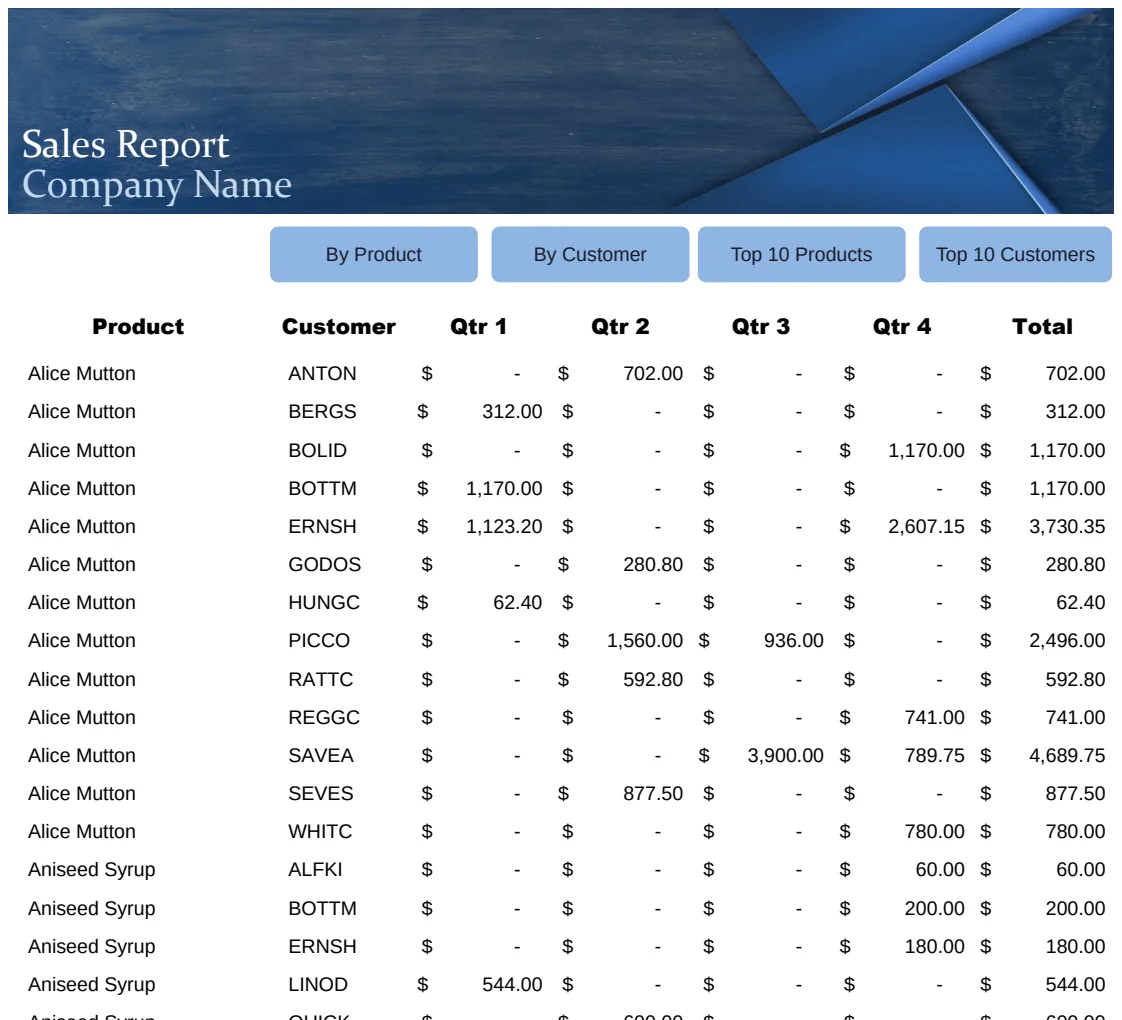The height and width of the screenshot is (1020, 1122).
Task: Select customer cell REGGC
Action: click(323, 717)
